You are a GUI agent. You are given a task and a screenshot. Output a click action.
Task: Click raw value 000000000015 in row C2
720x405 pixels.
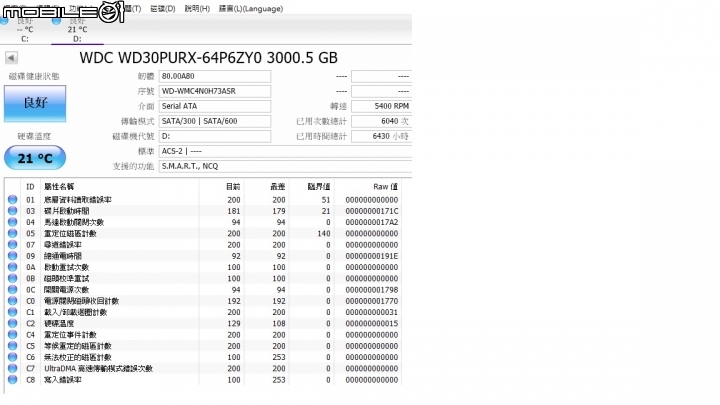(x=372, y=323)
